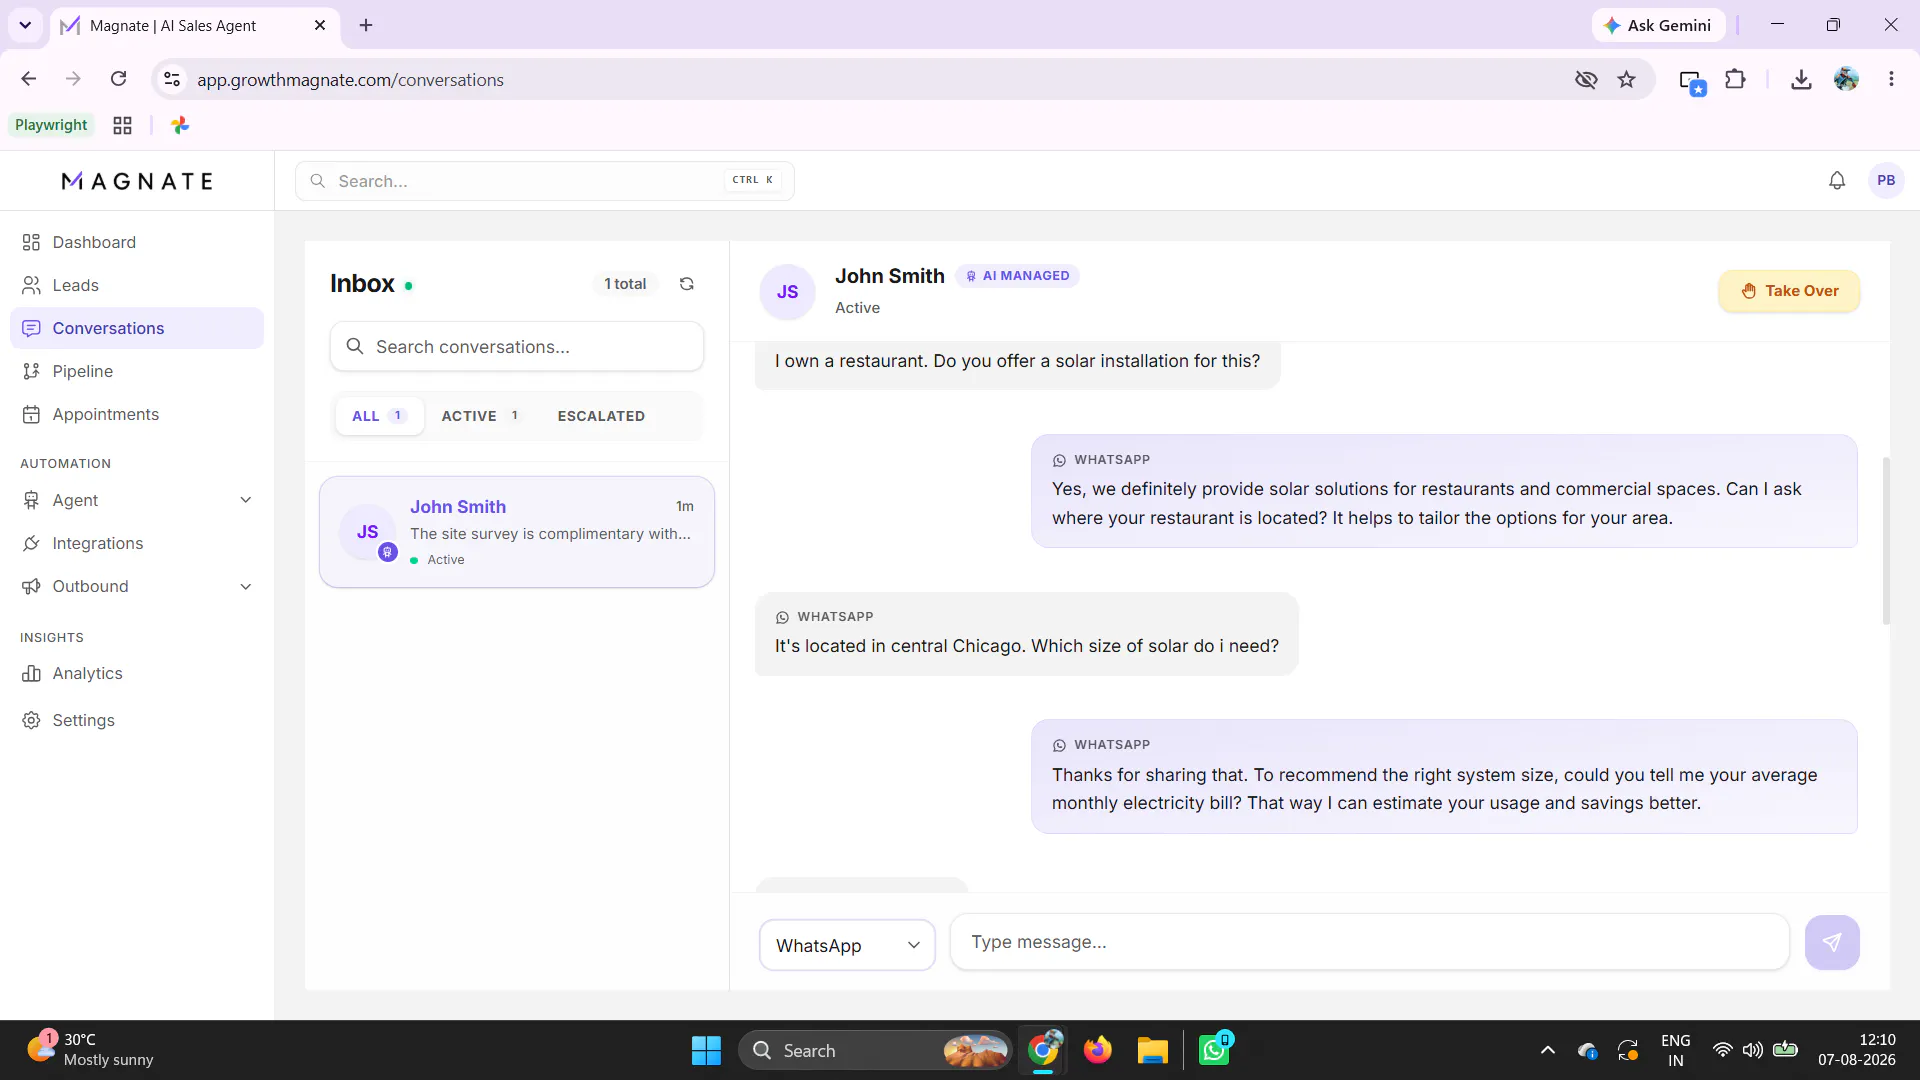Open the John Smith conversation card
The width and height of the screenshot is (1920, 1080).
pos(517,532)
